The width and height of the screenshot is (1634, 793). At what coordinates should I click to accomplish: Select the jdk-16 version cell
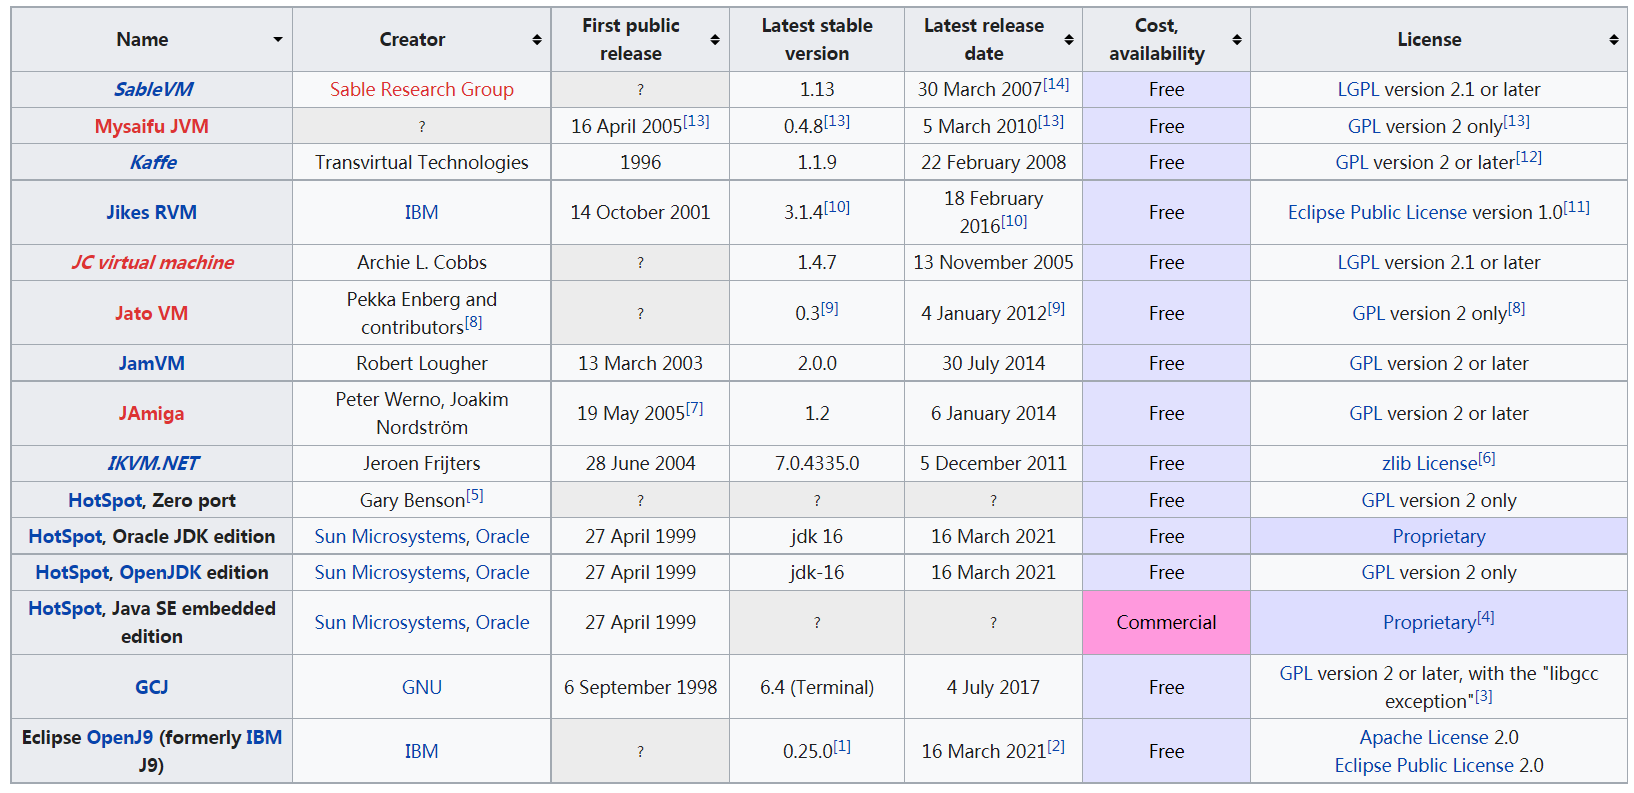click(x=817, y=572)
